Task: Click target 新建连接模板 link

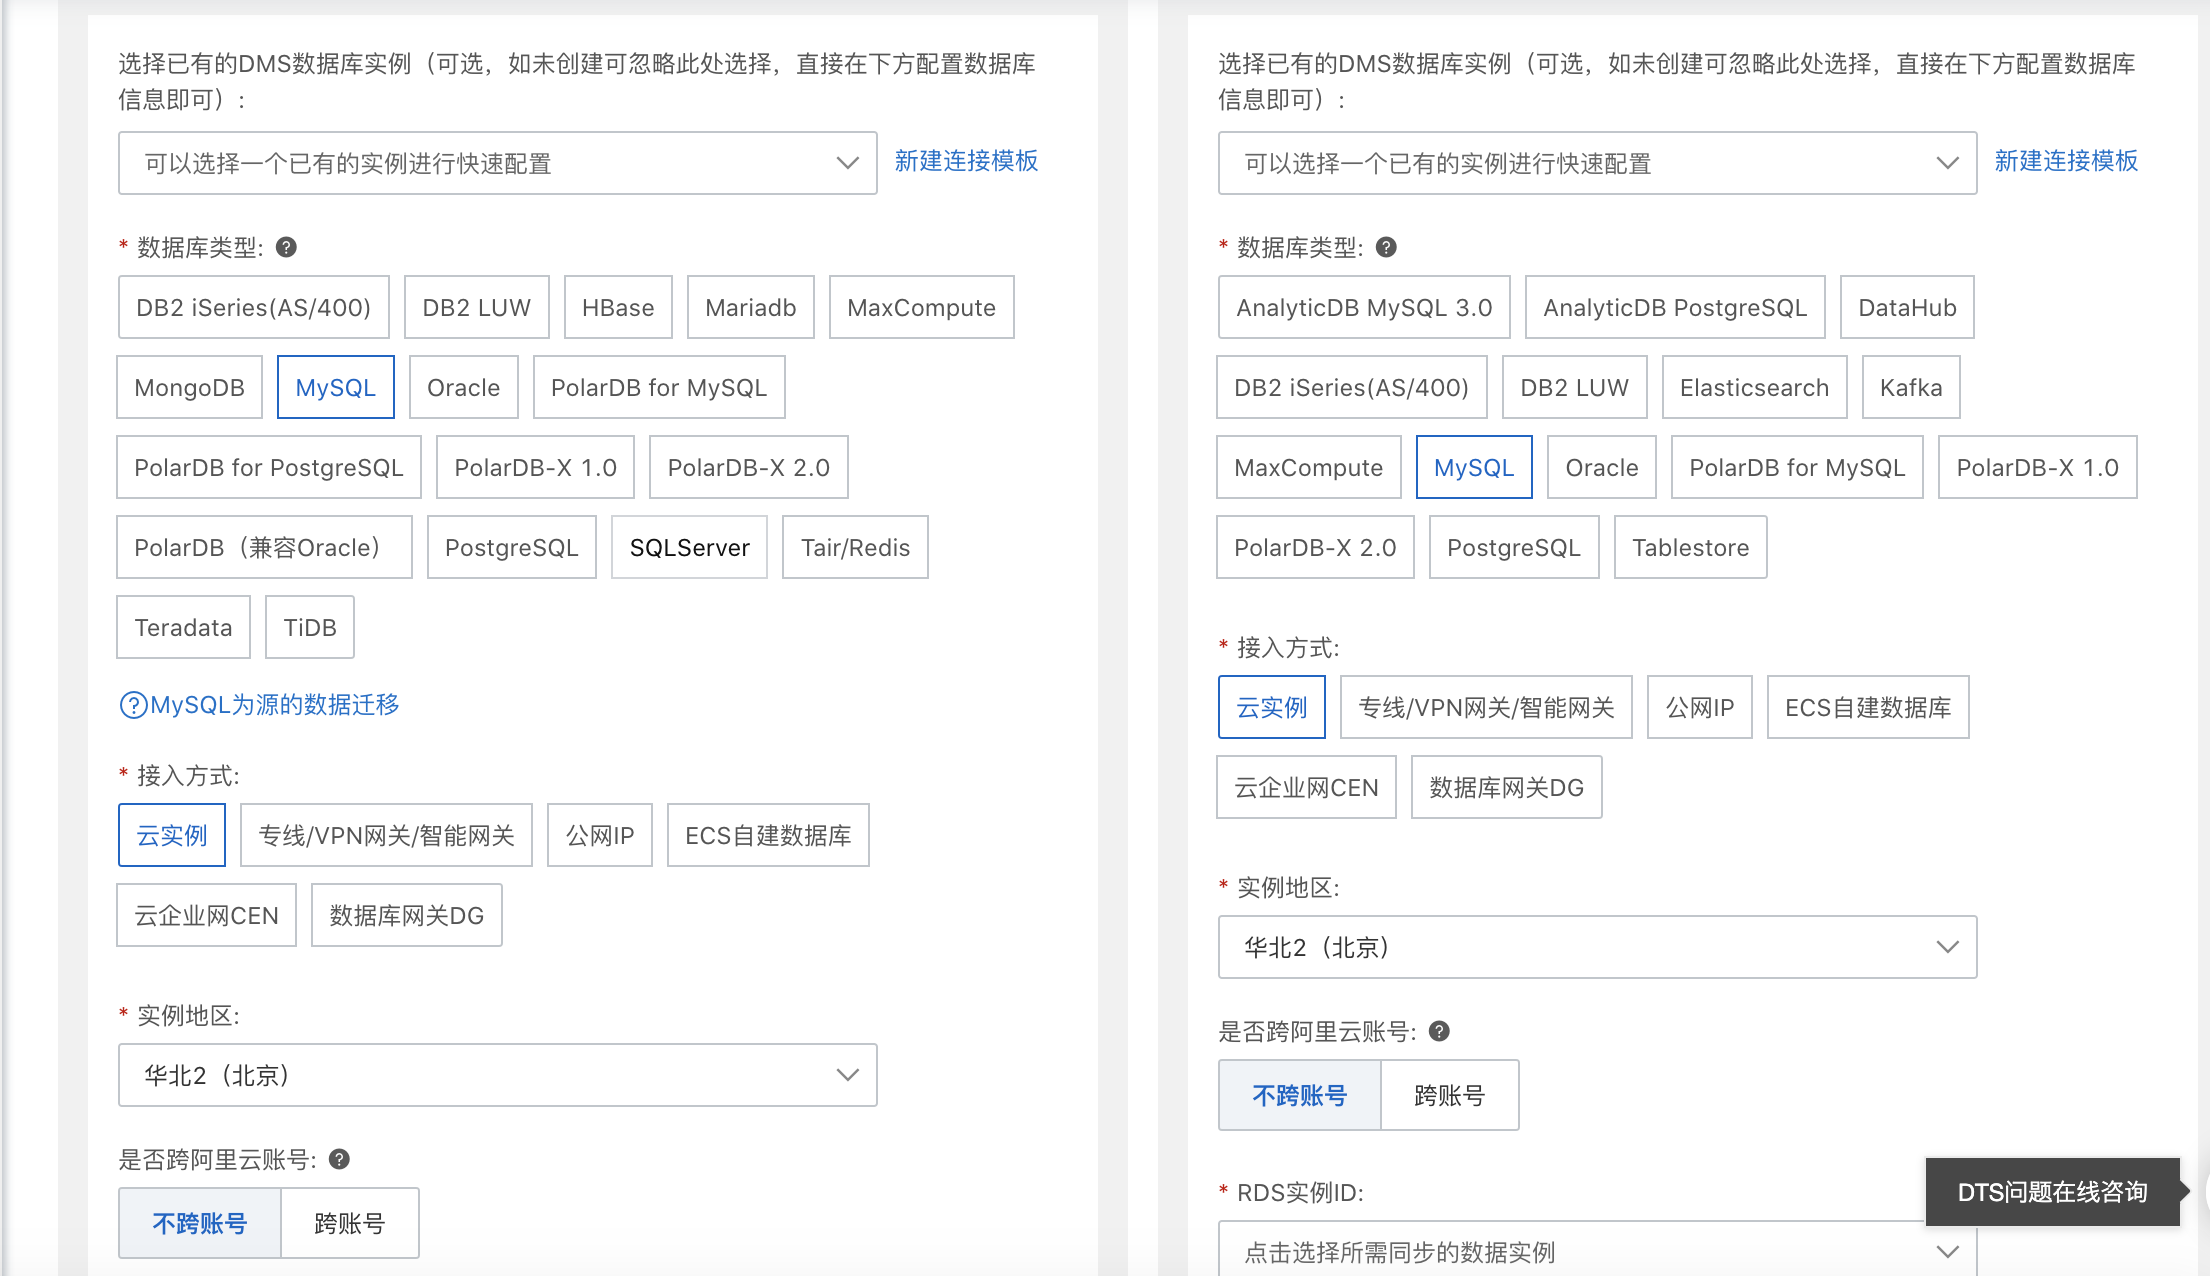Action: pos(2066,161)
